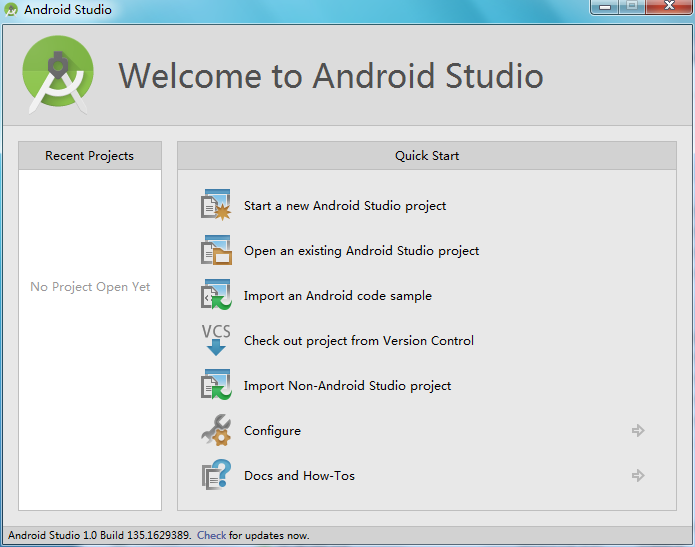Click the Welcome to Android Studio heading
Image resolution: width=695 pixels, height=547 pixels.
tap(331, 76)
